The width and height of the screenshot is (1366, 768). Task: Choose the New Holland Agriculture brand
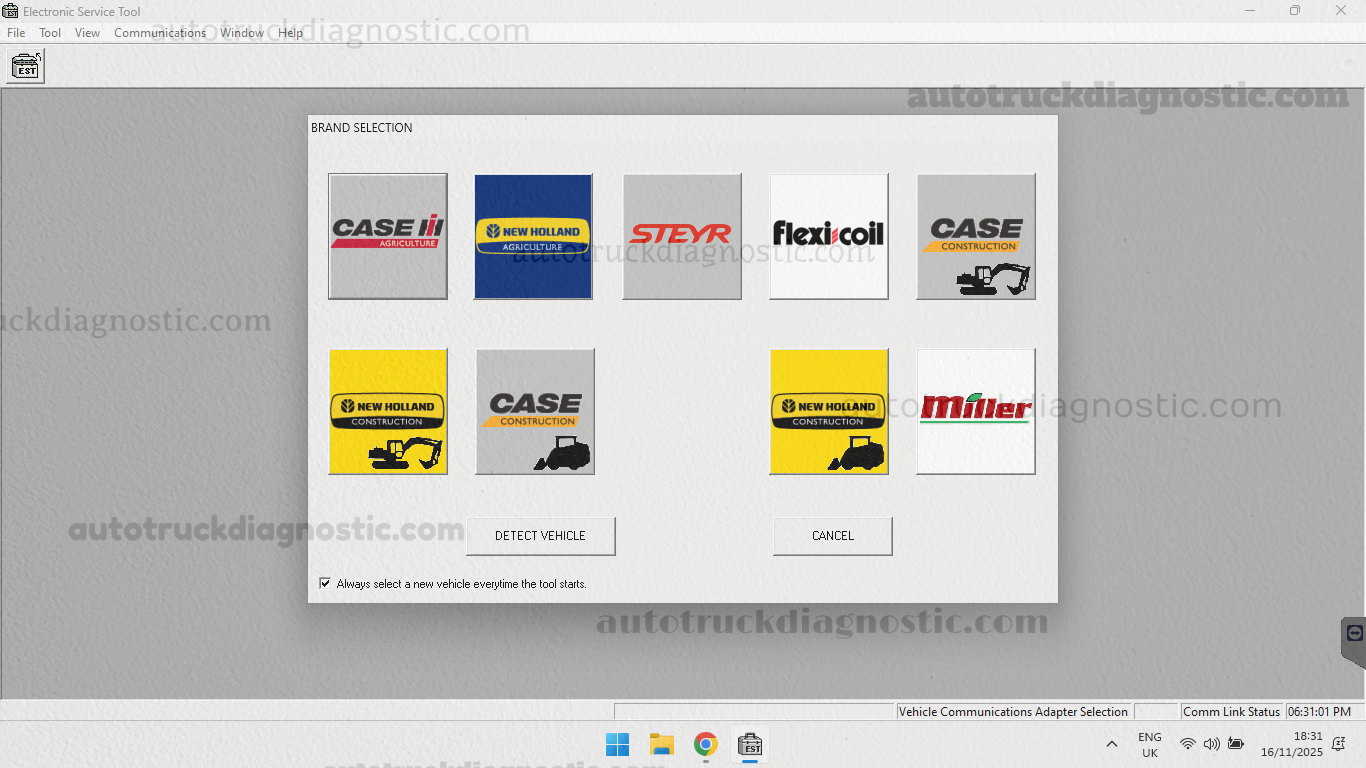point(533,236)
